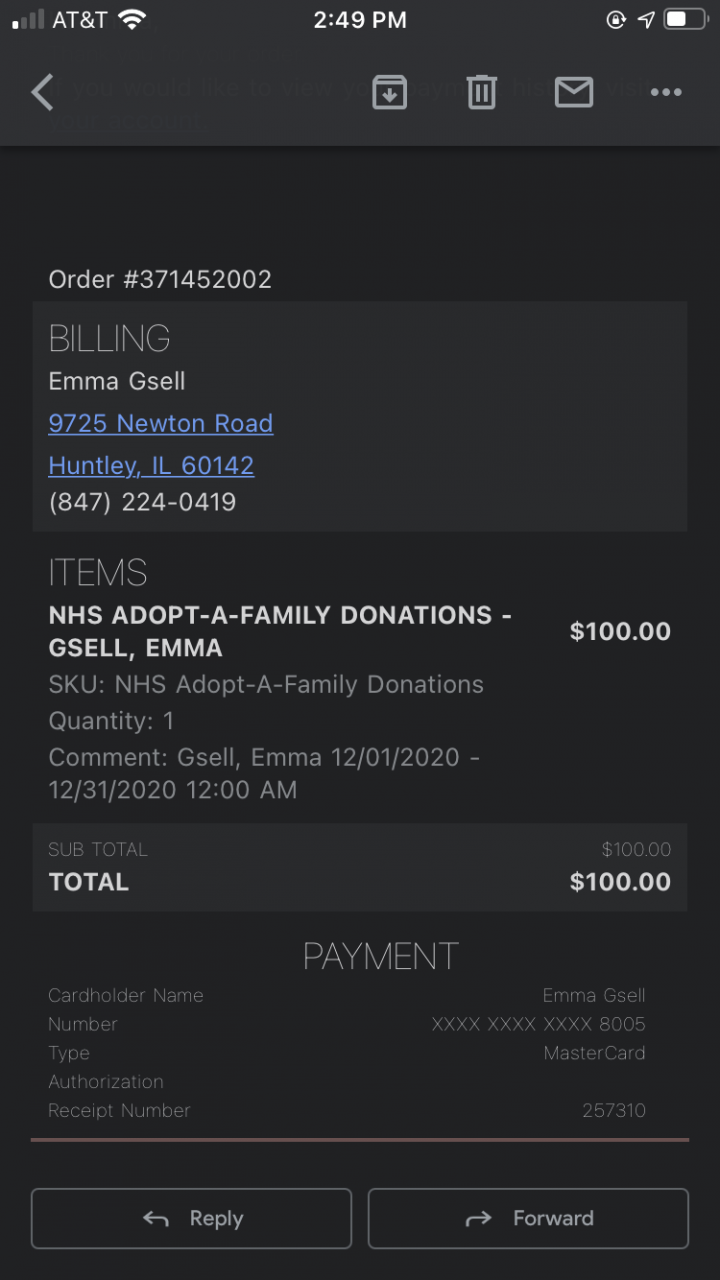Archive this email with the archive icon
The width and height of the screenshot is (720, 1280).
coord(389,92)
